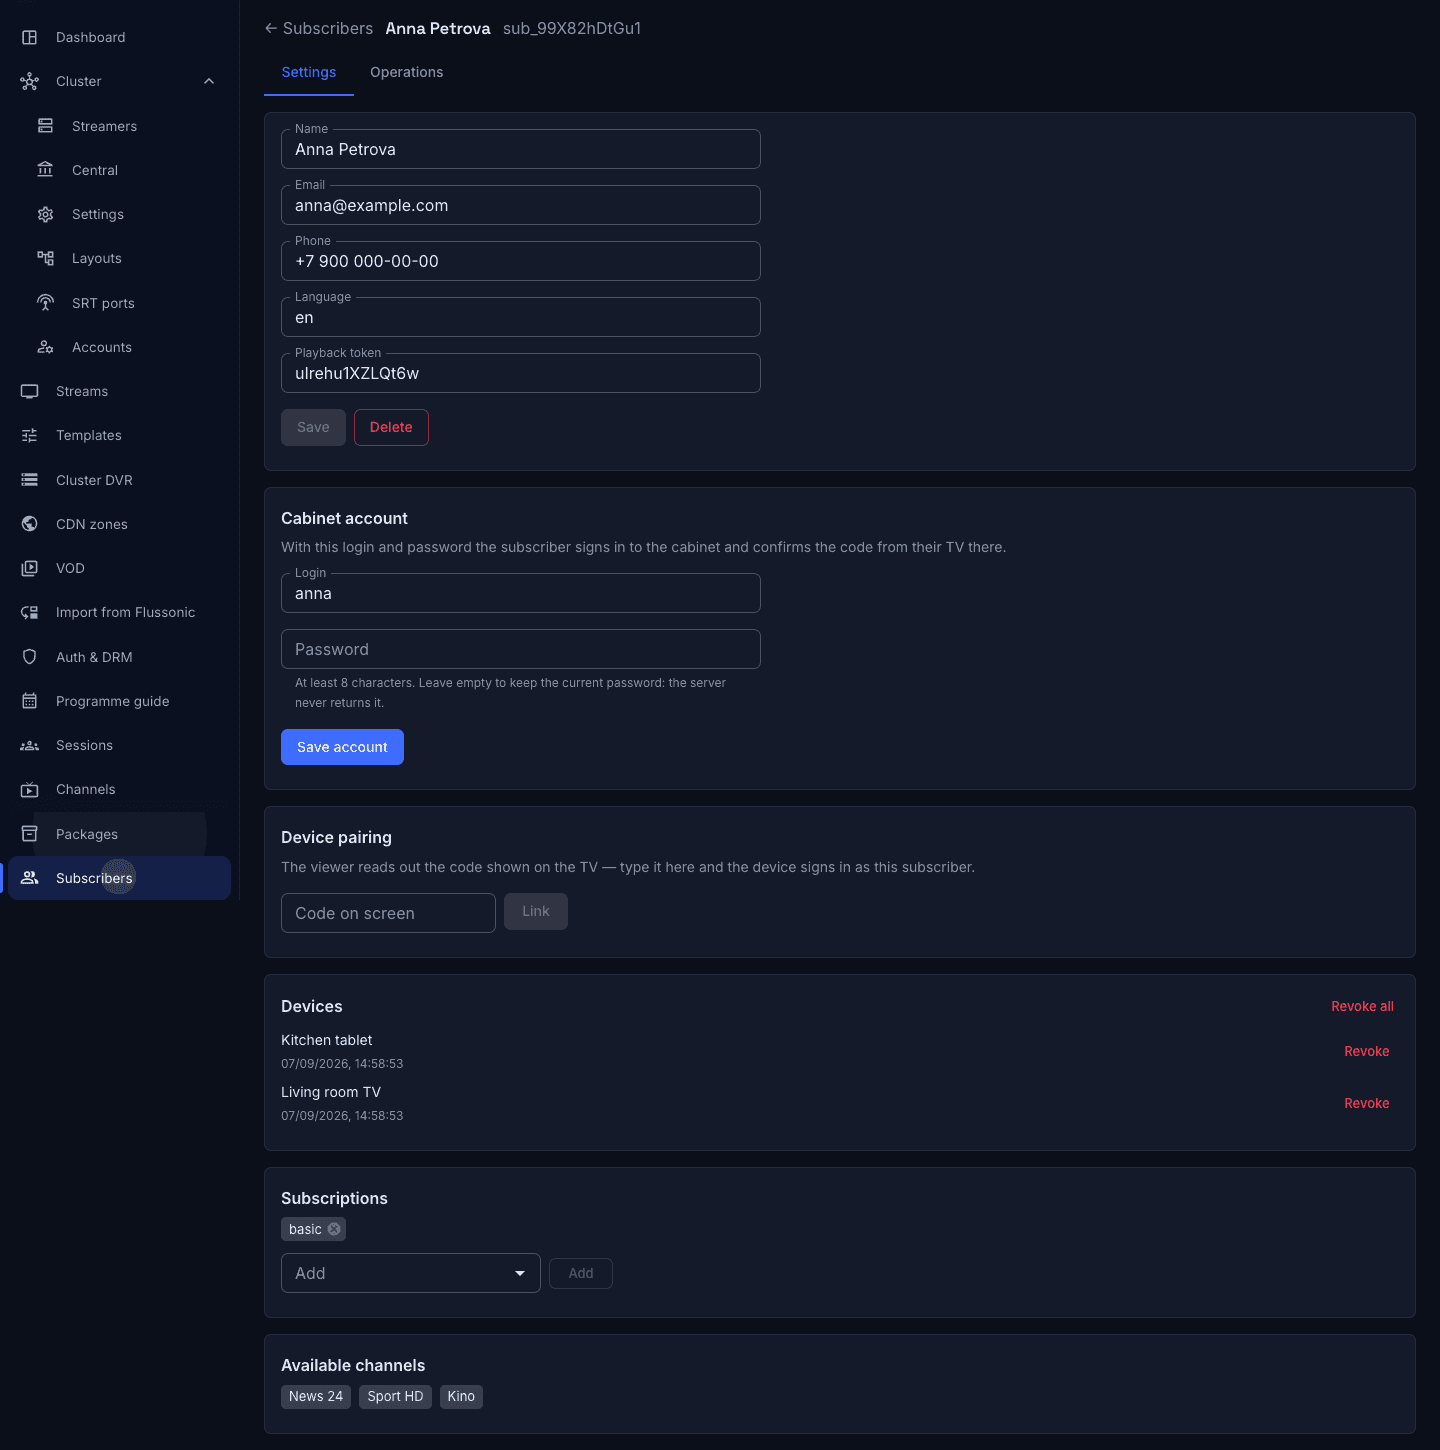Screen dimensions: 1440x1450
Task: Open Subscribers in the sidebar
Action: click(120, 878)
